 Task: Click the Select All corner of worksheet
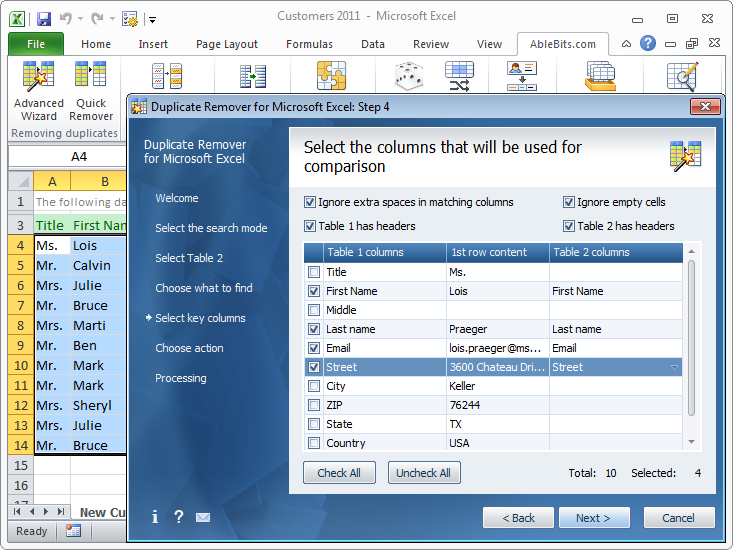point(21,181)
